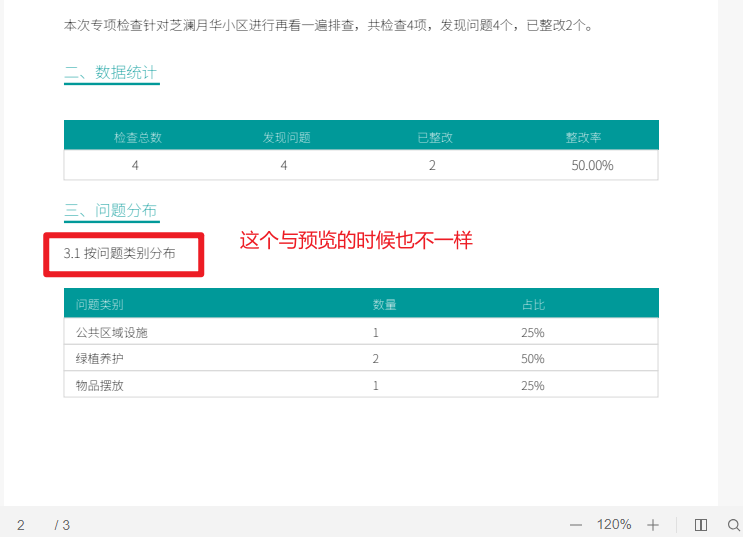The width and height of the screenshot is (743, 537).
Task: Click the current page number field
Action: 21,525
